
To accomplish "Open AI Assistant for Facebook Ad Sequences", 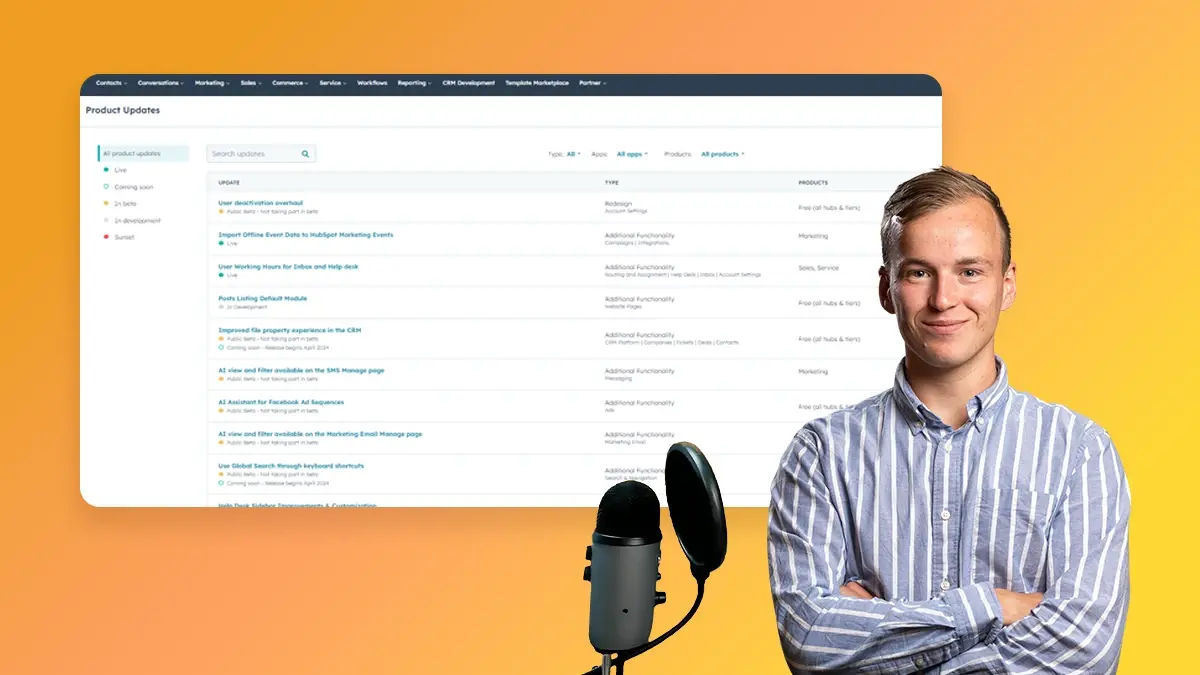I will (x=281, y=402).
